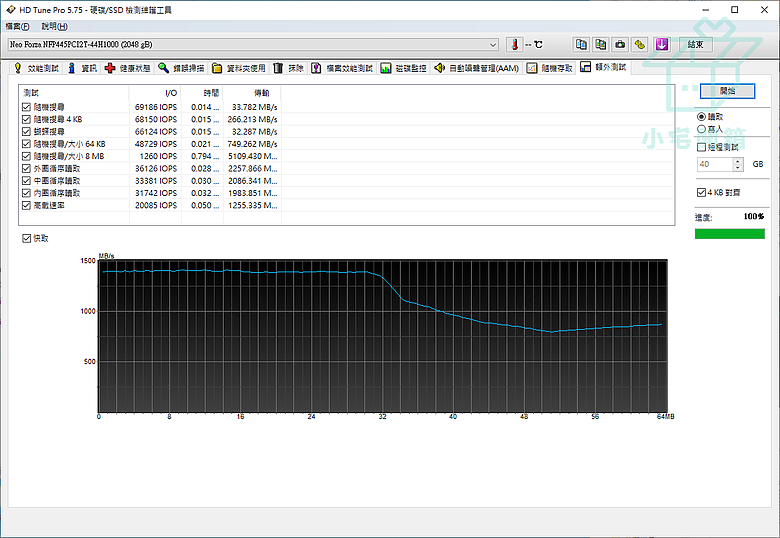The height and width of the screenshot is (538, 780).
Task: Open the File Benchmark tab
Action: pyautogui.click(x=342, y=68)
